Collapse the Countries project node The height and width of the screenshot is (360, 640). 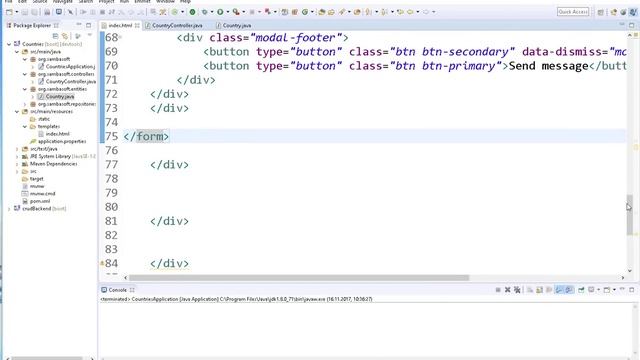pyautogui.click(x=9, y=44)
